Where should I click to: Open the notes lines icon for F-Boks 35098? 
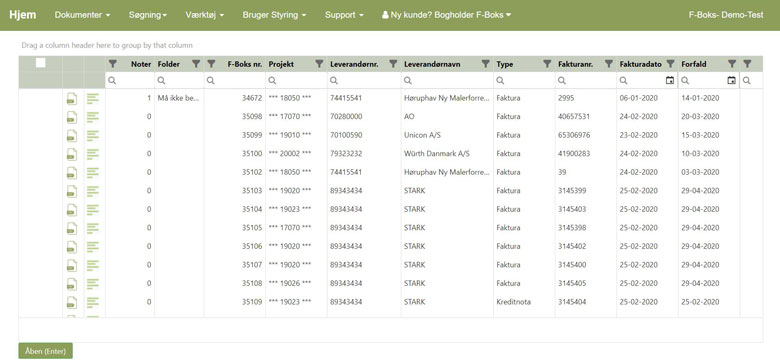(x=93, y=117)
